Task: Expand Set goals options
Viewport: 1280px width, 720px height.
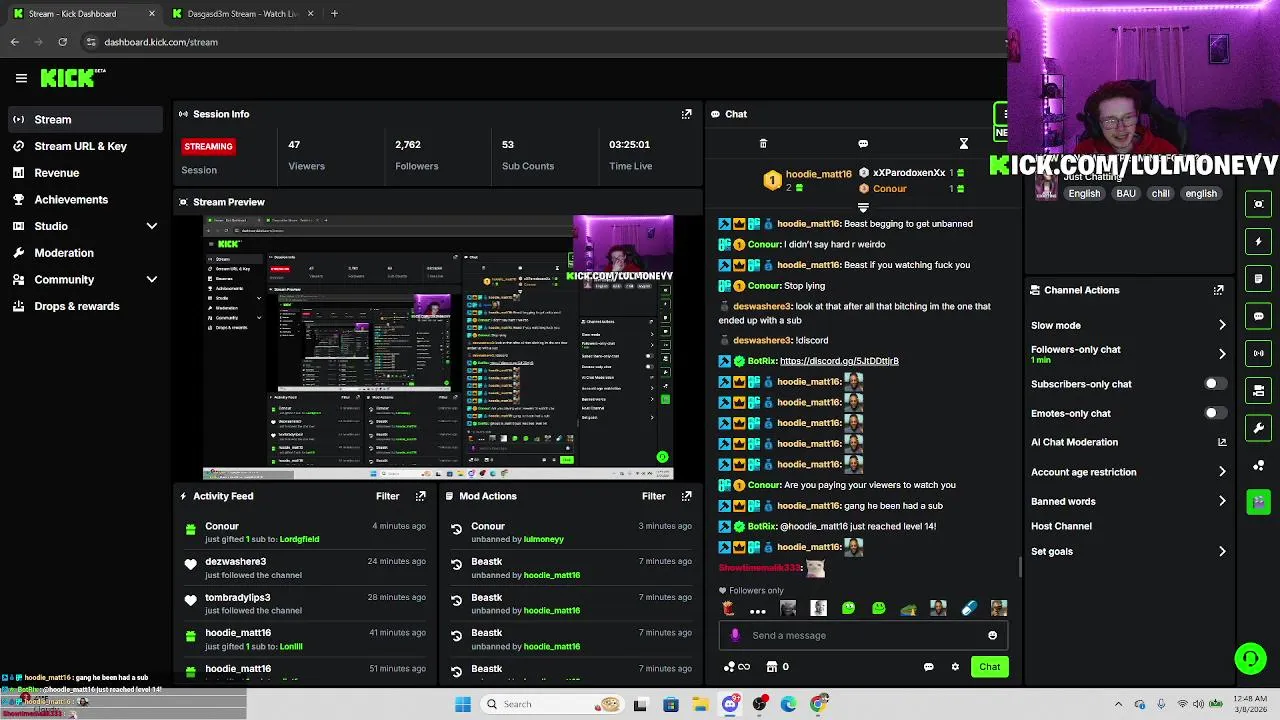Action: [1222, 551]
